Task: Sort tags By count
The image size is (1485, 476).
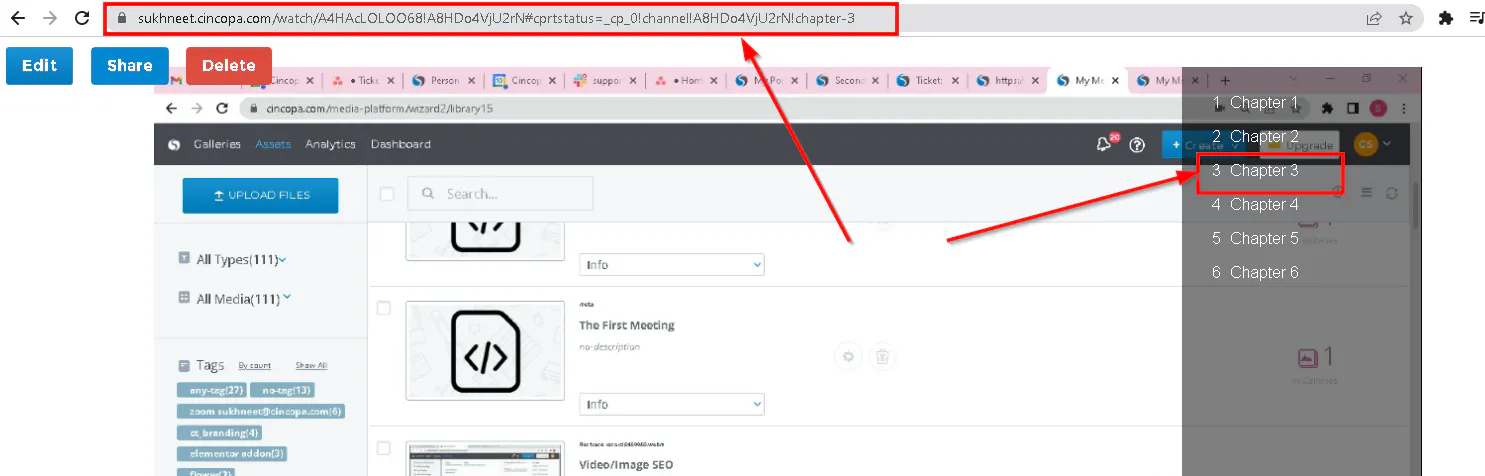Action: click(254, 366)
